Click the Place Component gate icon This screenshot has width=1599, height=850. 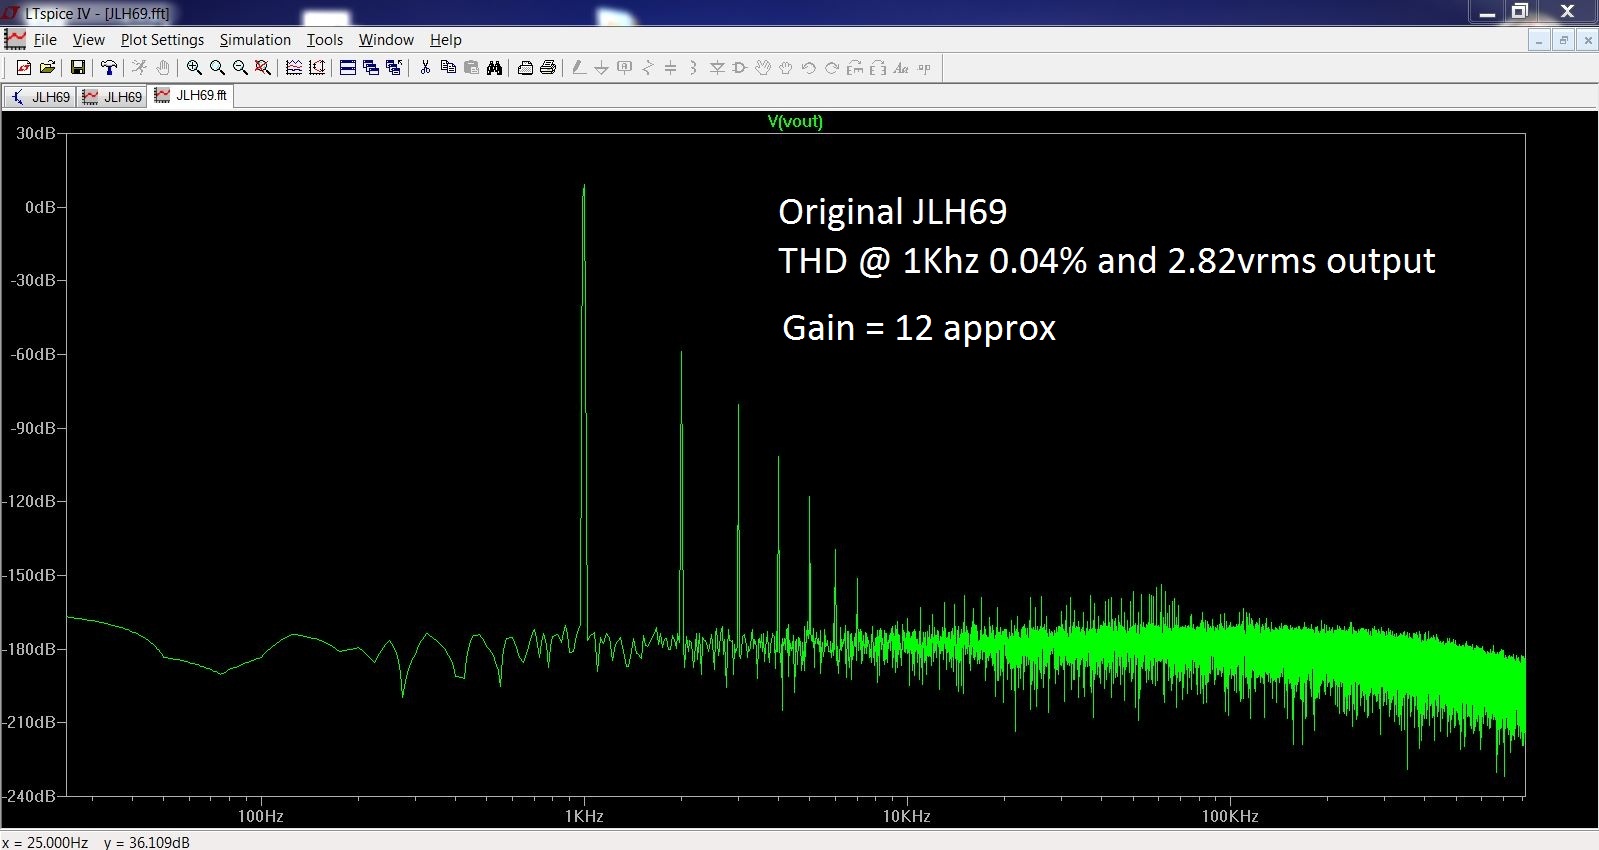740,68
